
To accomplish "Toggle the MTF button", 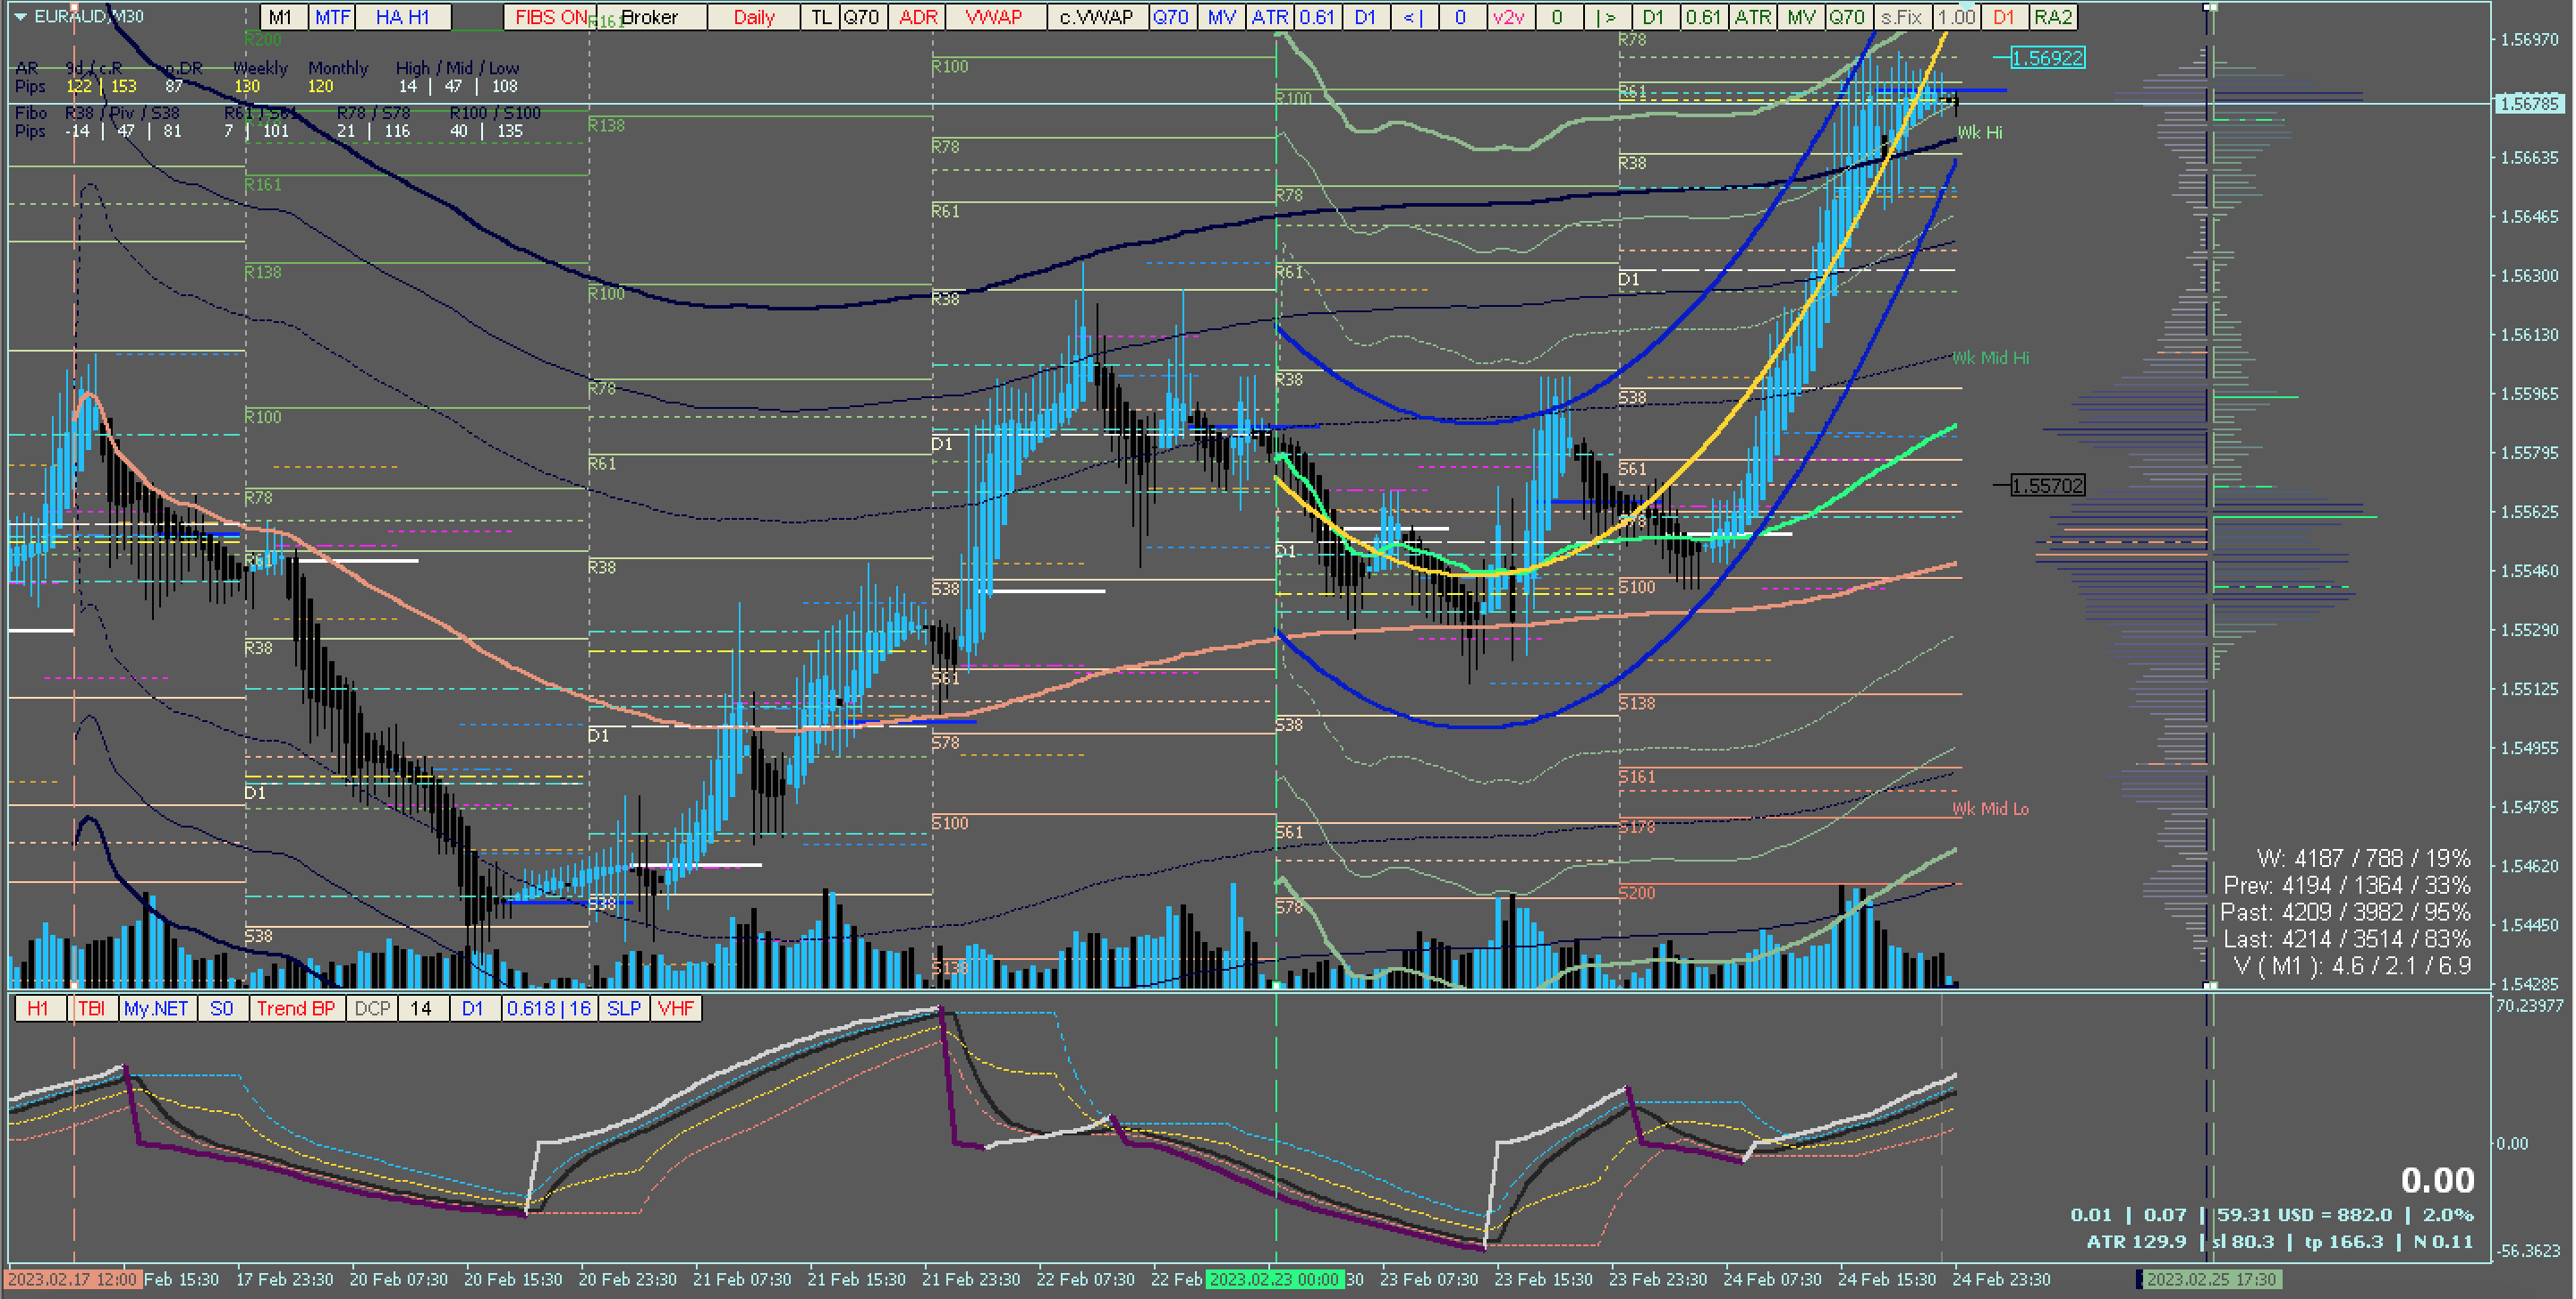I will 332,17.
